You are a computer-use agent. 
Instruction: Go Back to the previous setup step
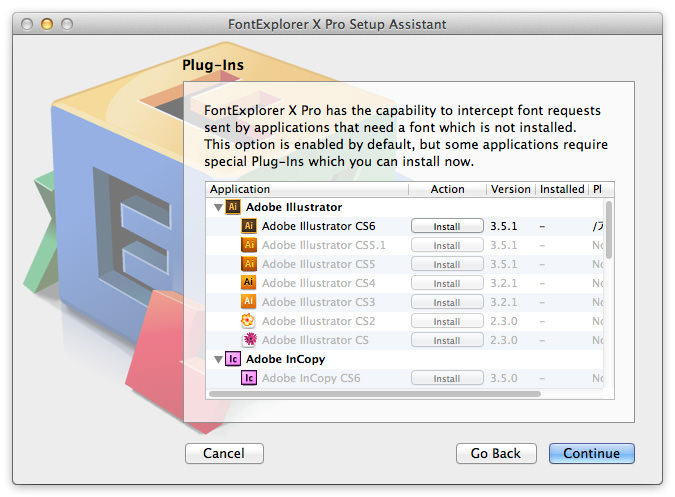coord(496,453)
